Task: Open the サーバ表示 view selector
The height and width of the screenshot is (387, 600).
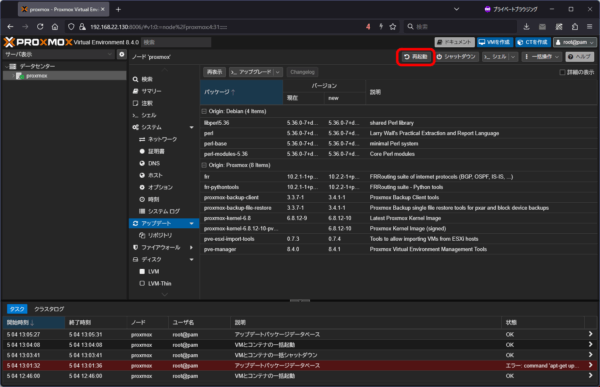Action: (59, 54)
